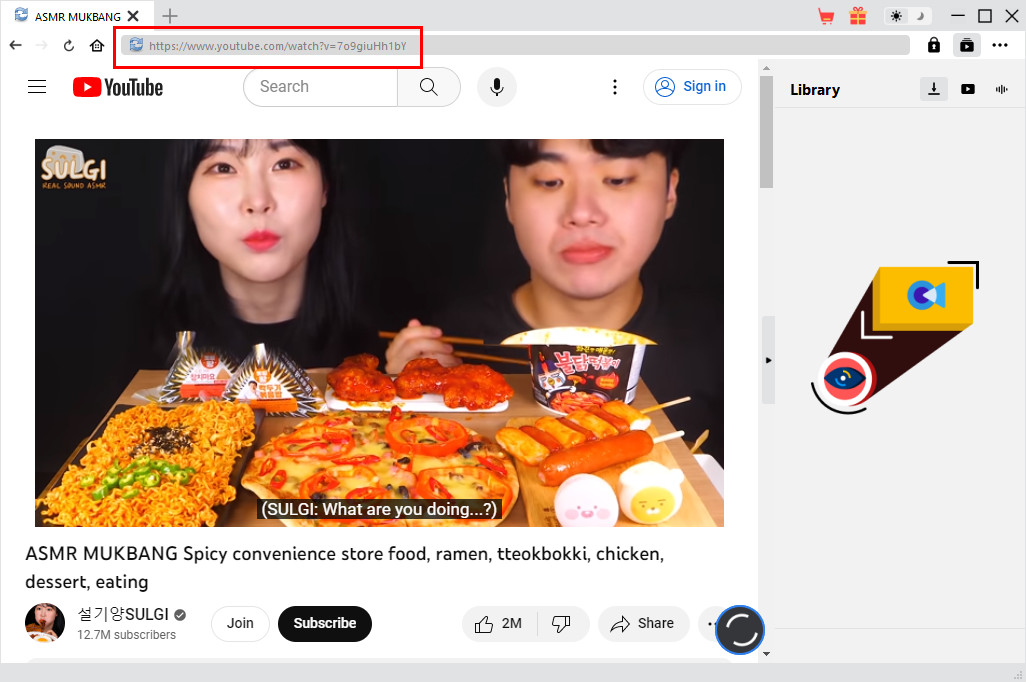
Task: Click the padlock icon in toolbar
Action: tap(934, 45)
